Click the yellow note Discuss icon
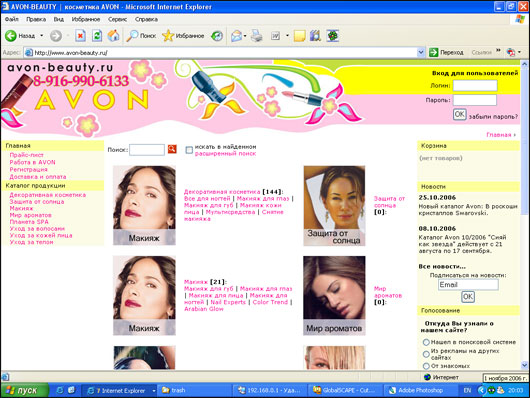The image size is (530, 398). pyautogui.click(x=300, y=36)
